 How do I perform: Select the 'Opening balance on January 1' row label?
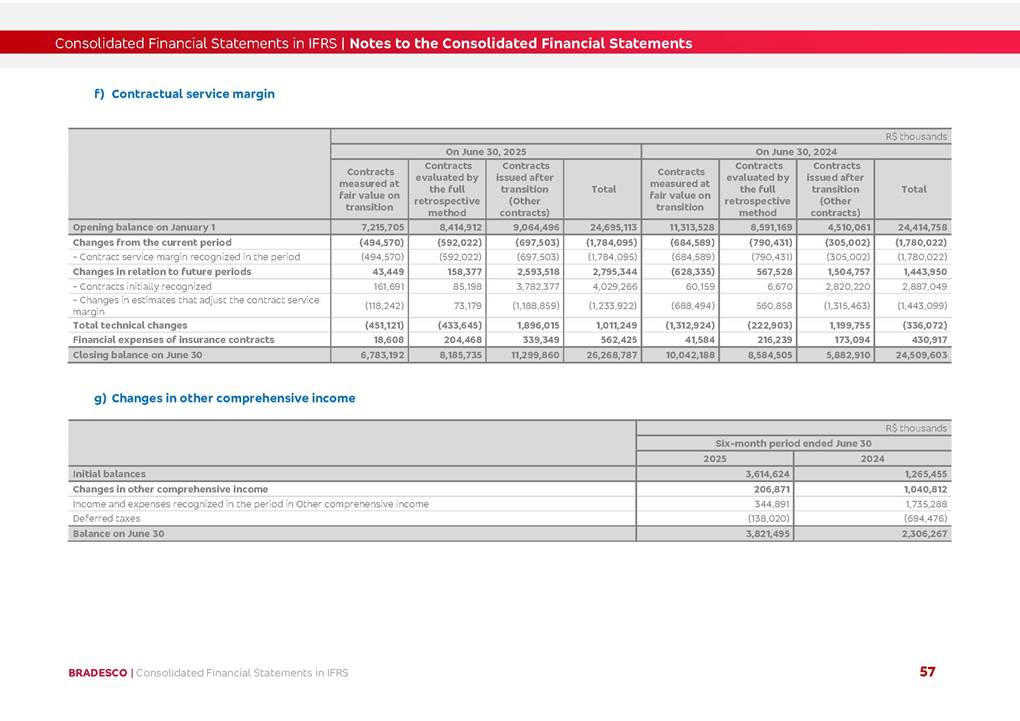click(x=143, y=227)
